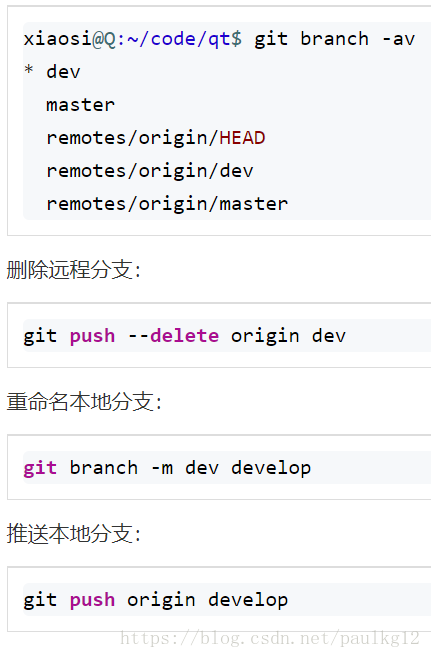Image resolution: width=431 pixels, height=658 pixels.
Task: Click the 'remotes/origin/master' line
Action: [x=167, y=204]
